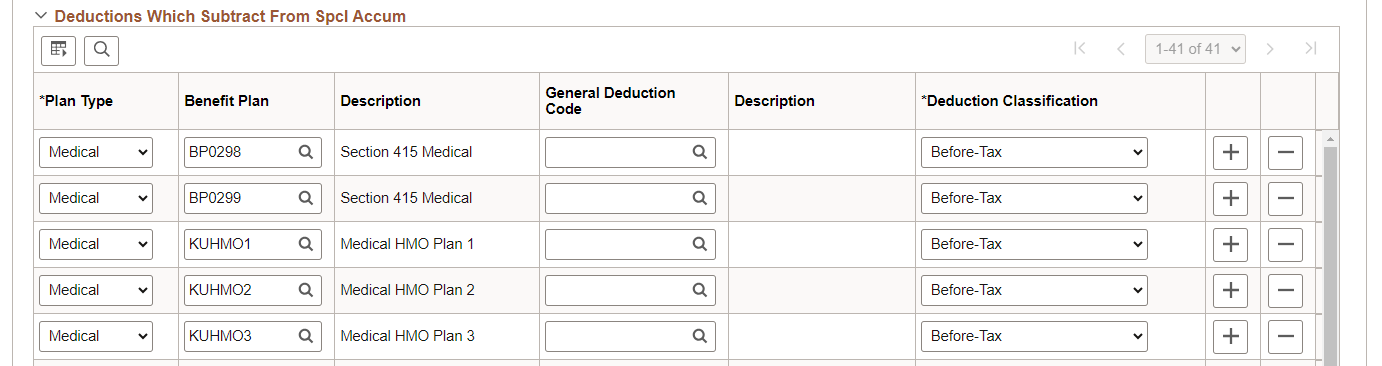Add a row after BP0299 row
The height and width of the screenshot is (366, 1382).
coord(1231,198)
